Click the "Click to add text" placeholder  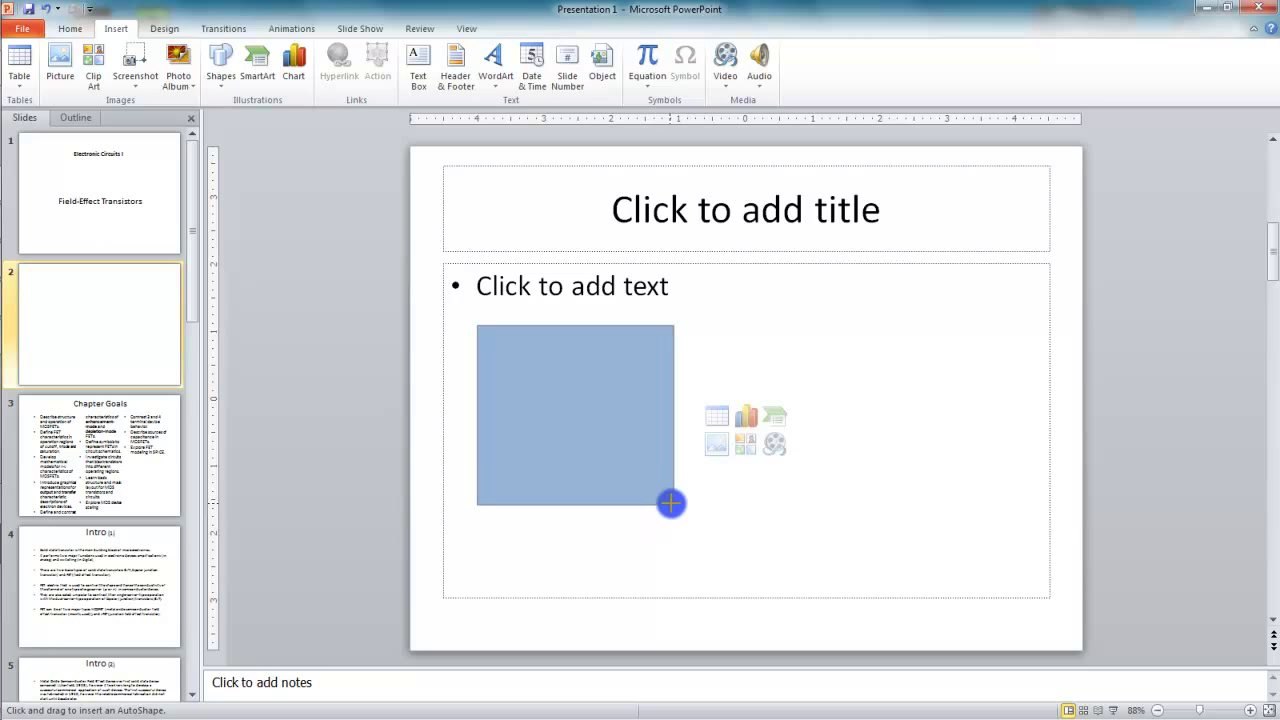tap(572, 286)
